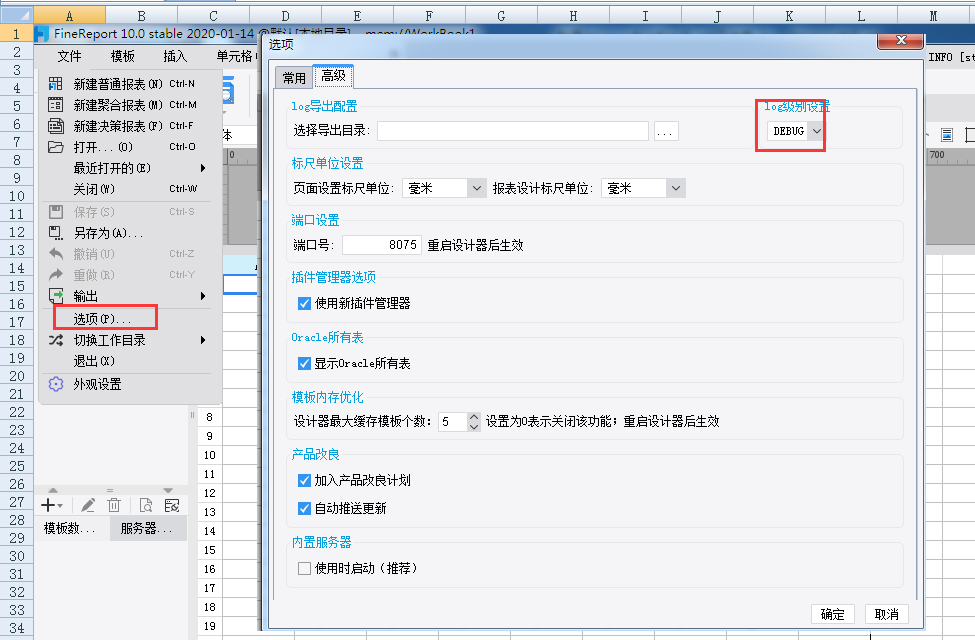Screen dimensions: 975x640
Task: Cancel the dialog with 取消
Action: (x=887, y=614)
